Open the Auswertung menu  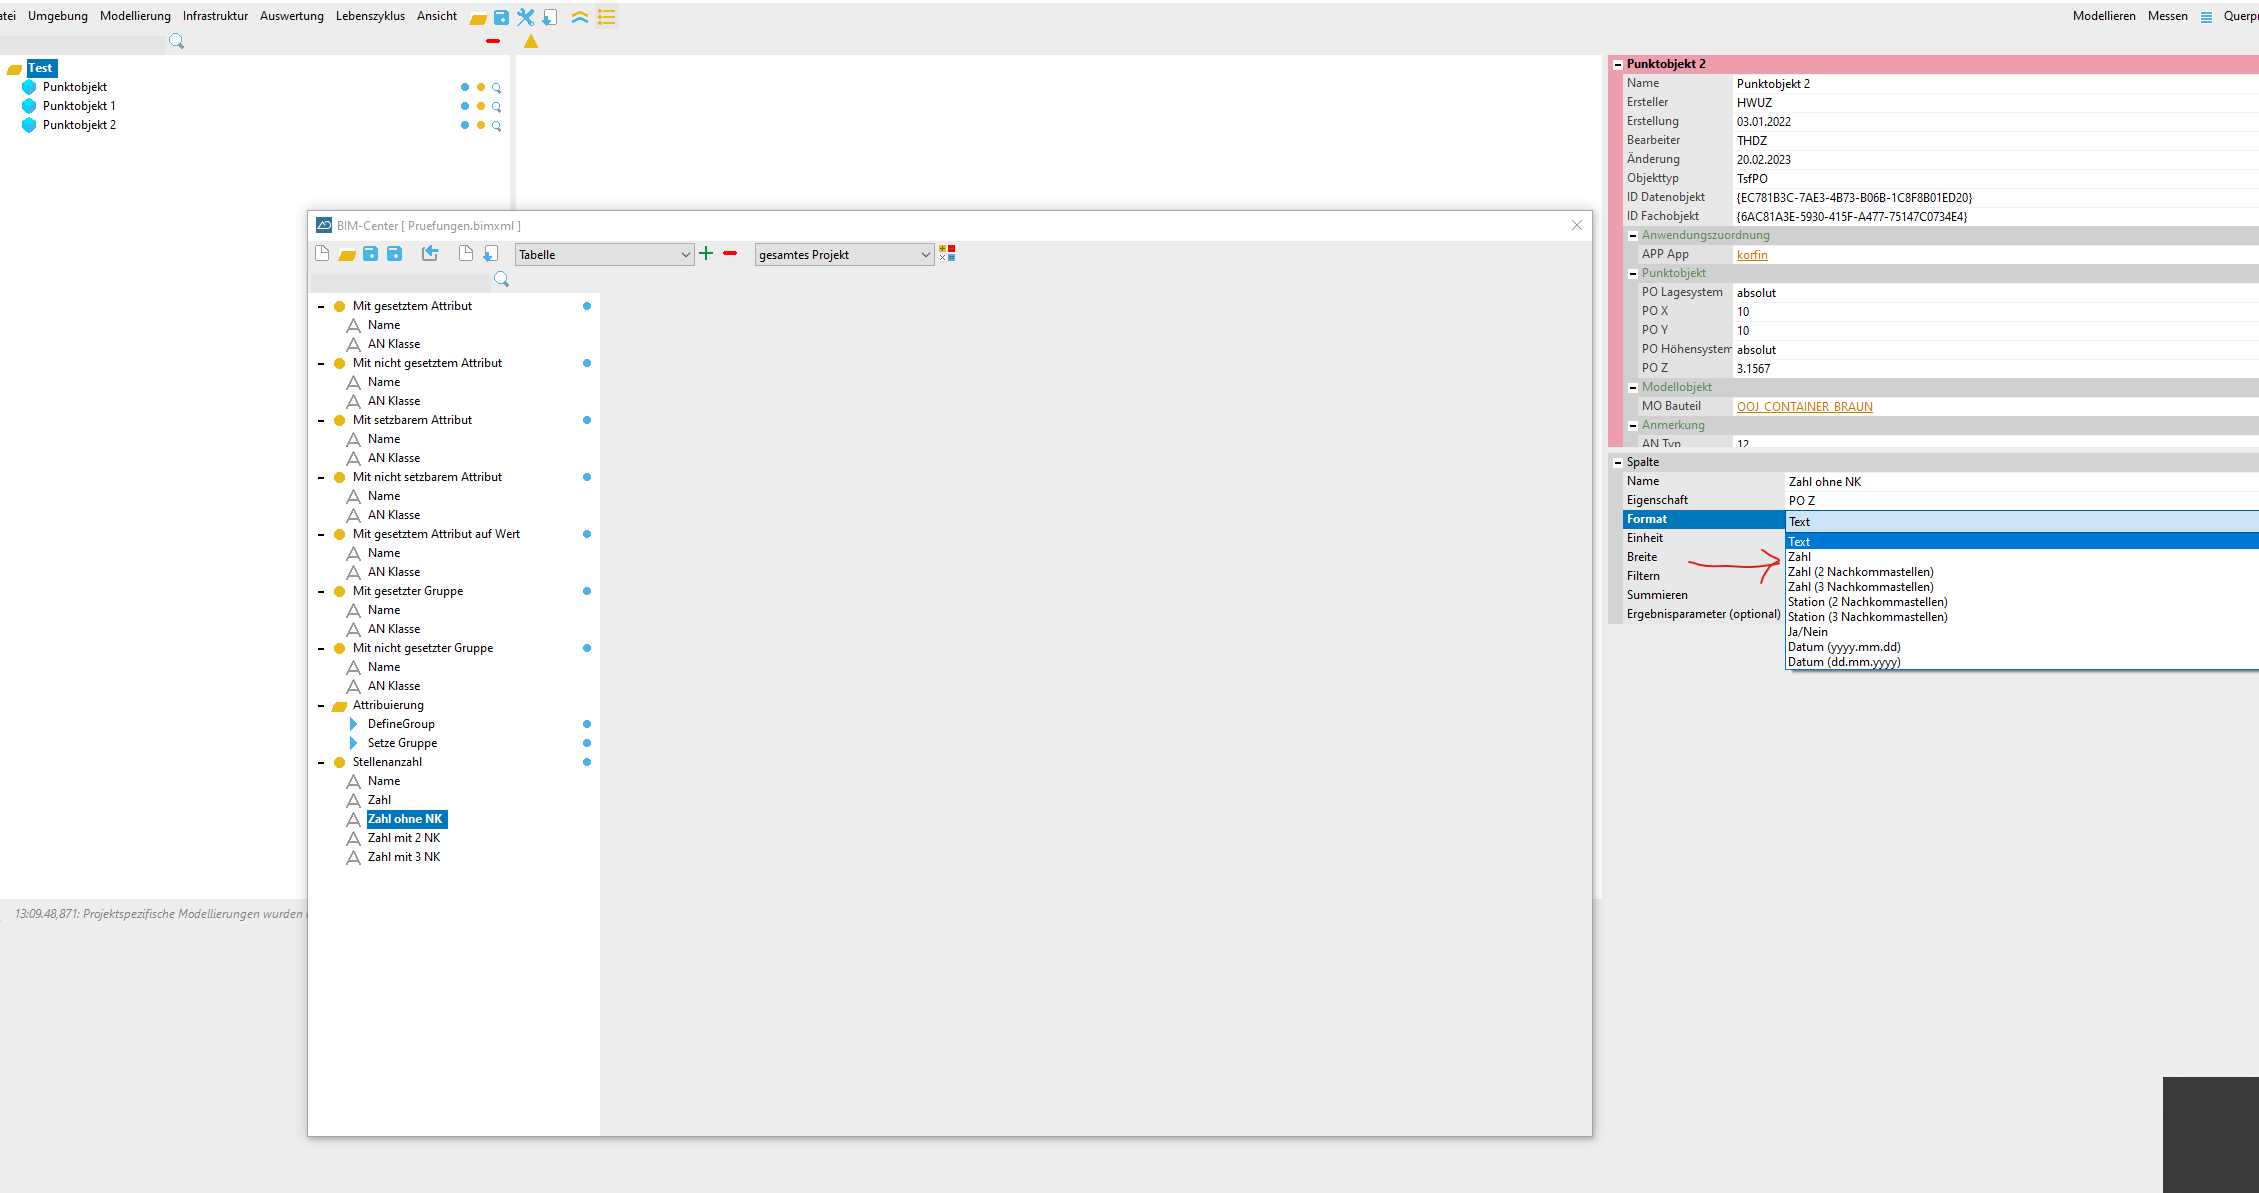click(291, 16)
